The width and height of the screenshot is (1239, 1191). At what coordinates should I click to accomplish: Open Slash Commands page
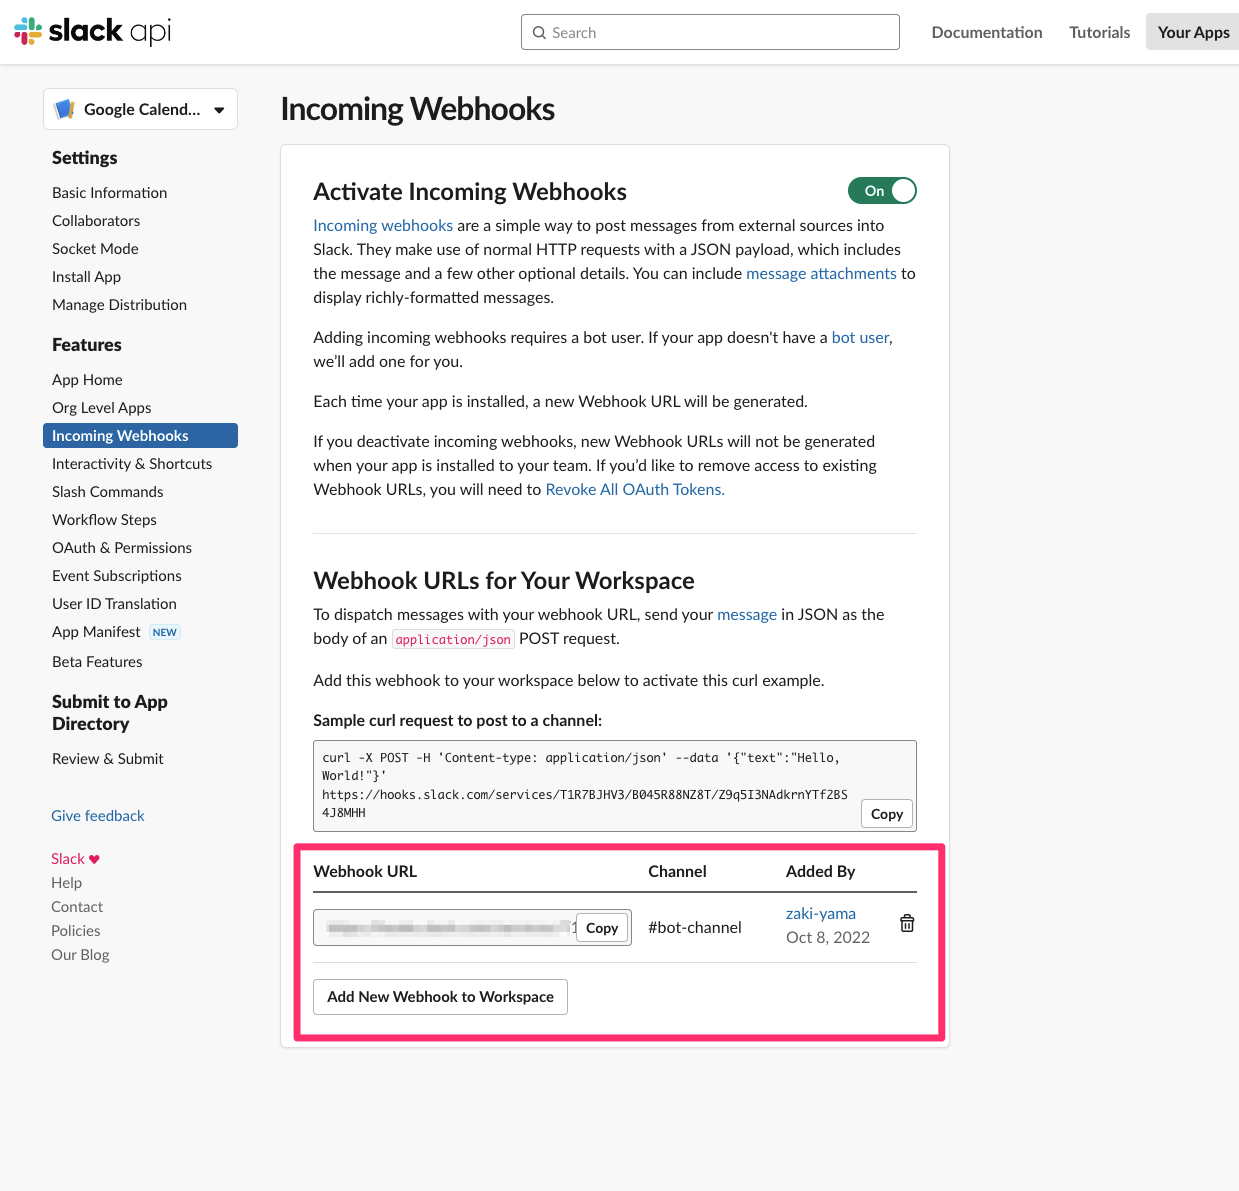click(107, 491)
